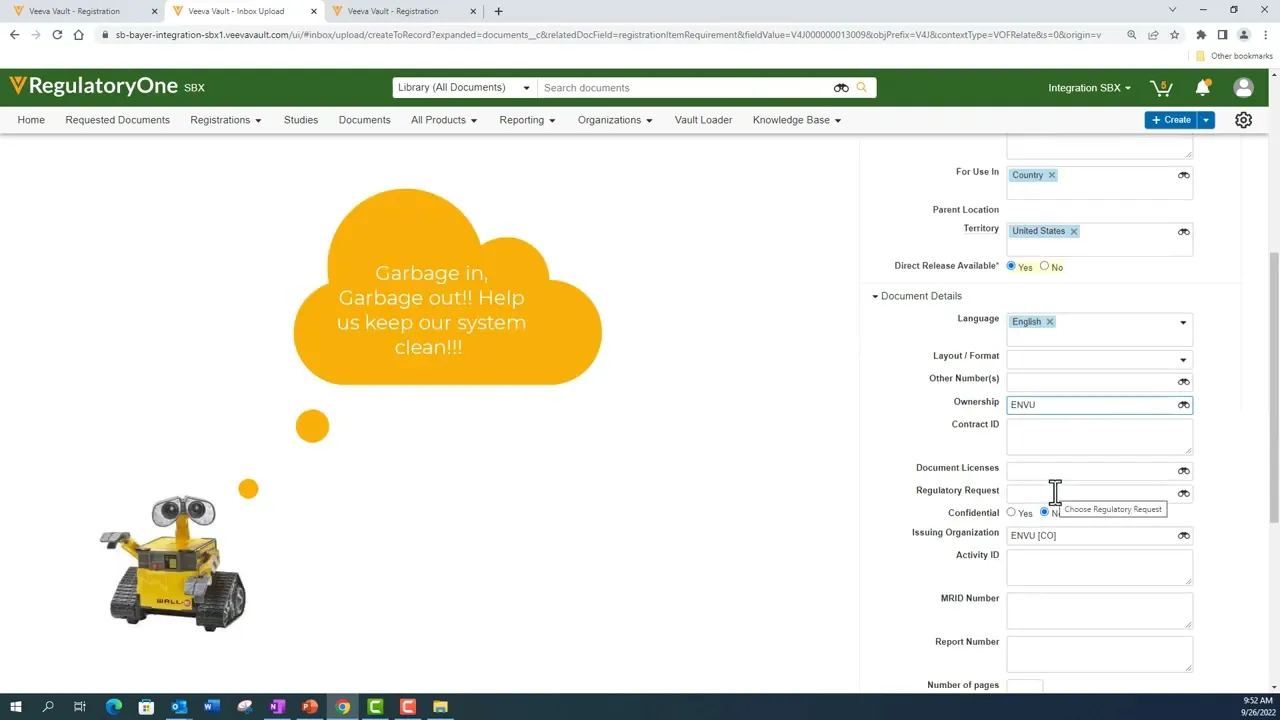Go to the Home tab

click(x=31, y=120)
